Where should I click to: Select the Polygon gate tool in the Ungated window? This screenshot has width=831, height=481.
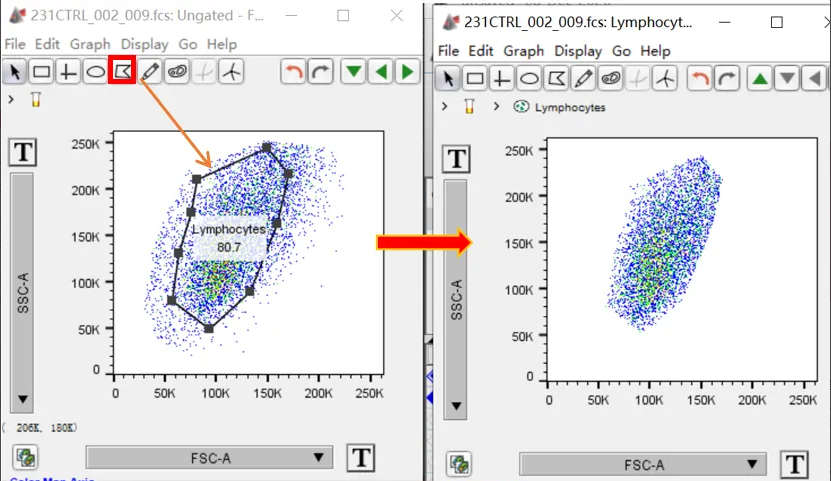coord(122,71)
